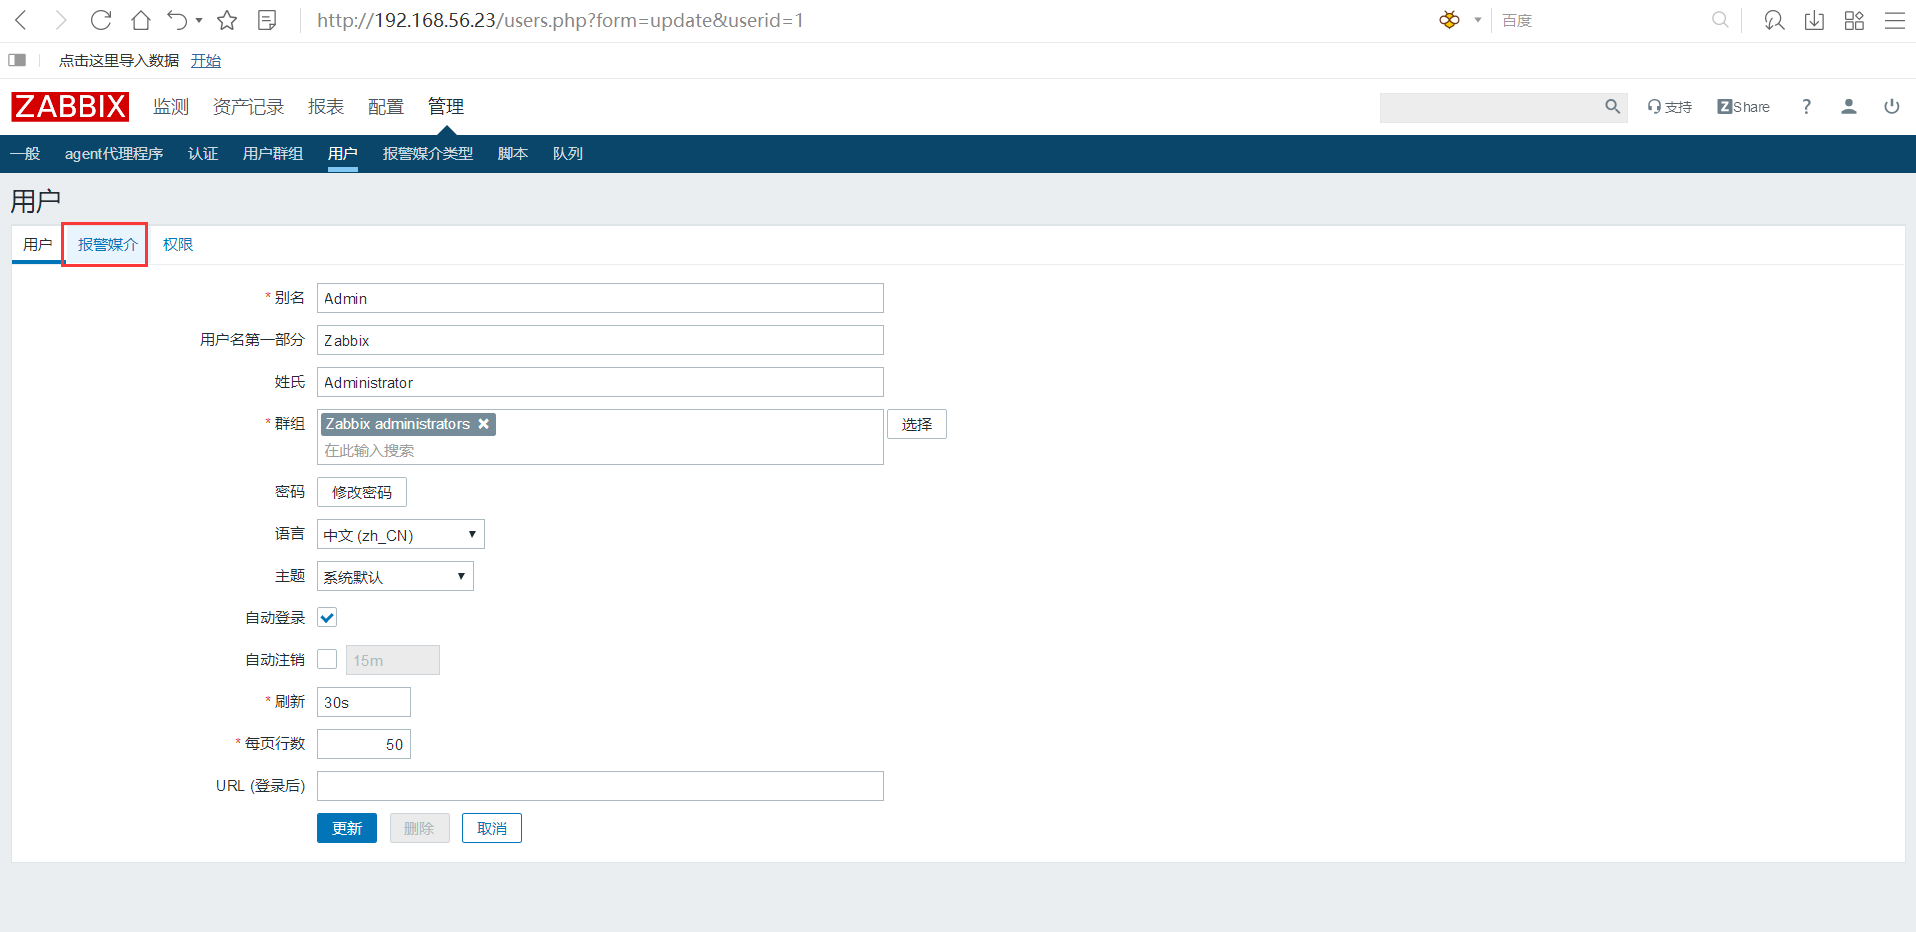Focus the 用户名第一部分 field
The width and height of the screenshot is (1916, 932).
point(600,341)
